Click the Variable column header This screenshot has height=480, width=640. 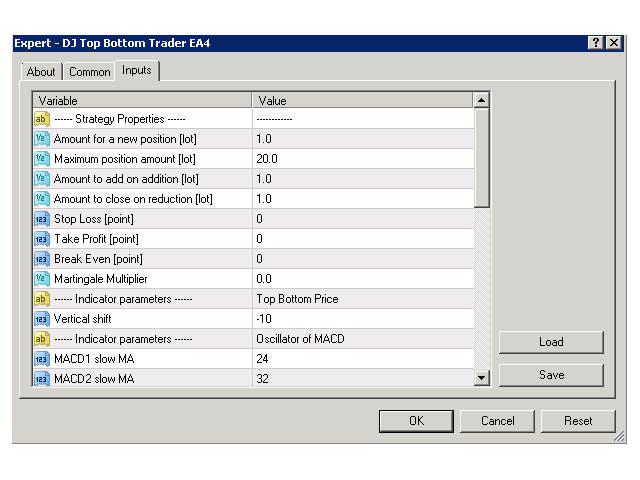(x=142, y=100)
